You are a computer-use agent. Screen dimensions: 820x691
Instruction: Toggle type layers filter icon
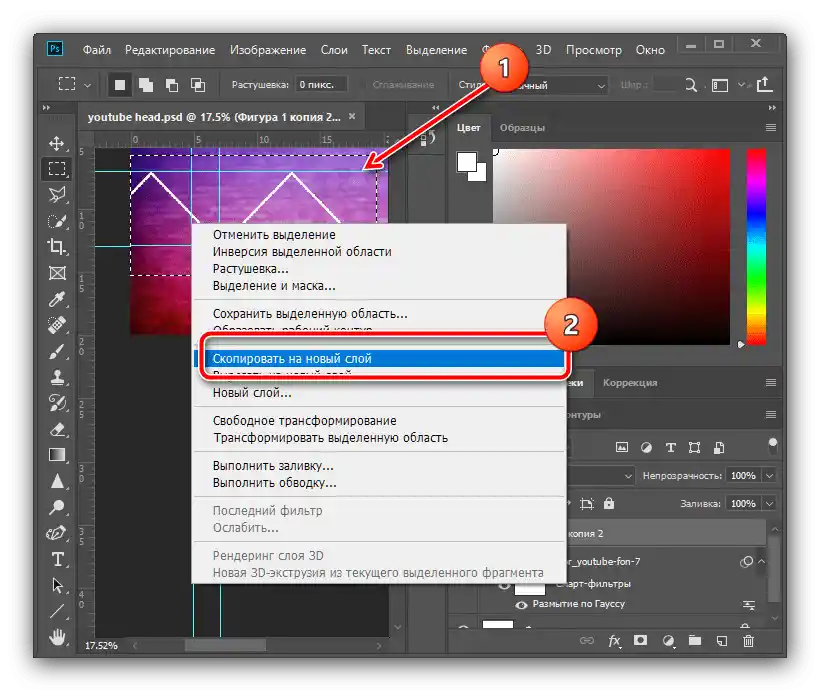(670, 447)
